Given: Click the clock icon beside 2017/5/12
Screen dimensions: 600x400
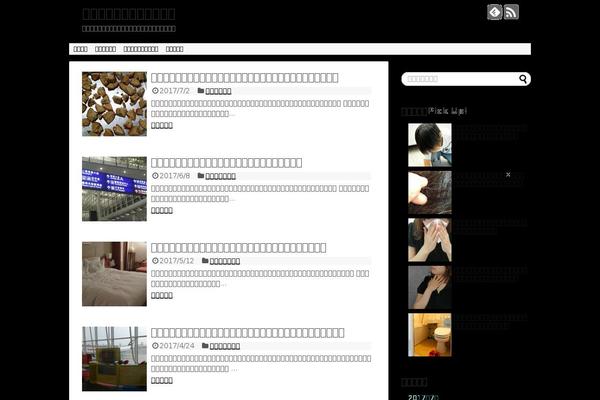Looking at the screenshot, I should [x=155, y=261].
